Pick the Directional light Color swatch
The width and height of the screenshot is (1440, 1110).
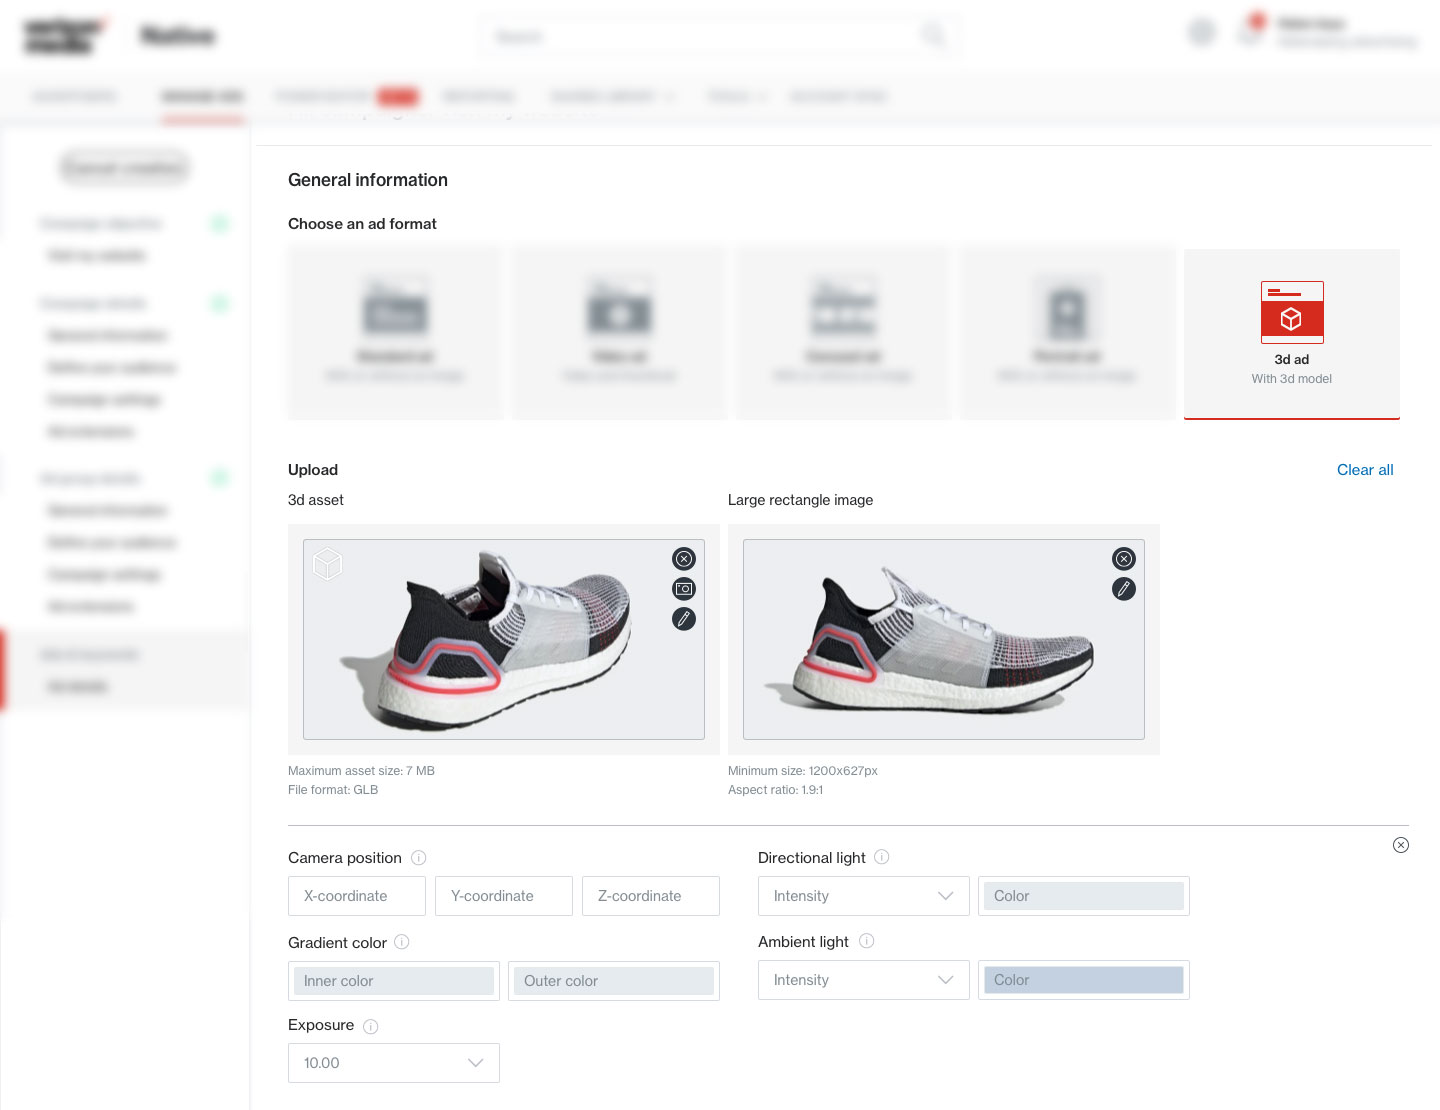[1084, 896]
